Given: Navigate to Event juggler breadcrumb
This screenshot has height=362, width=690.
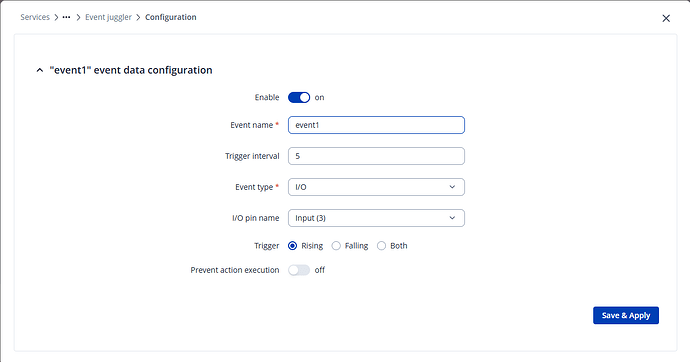Looking at the screenshot, I should [108, 17].
